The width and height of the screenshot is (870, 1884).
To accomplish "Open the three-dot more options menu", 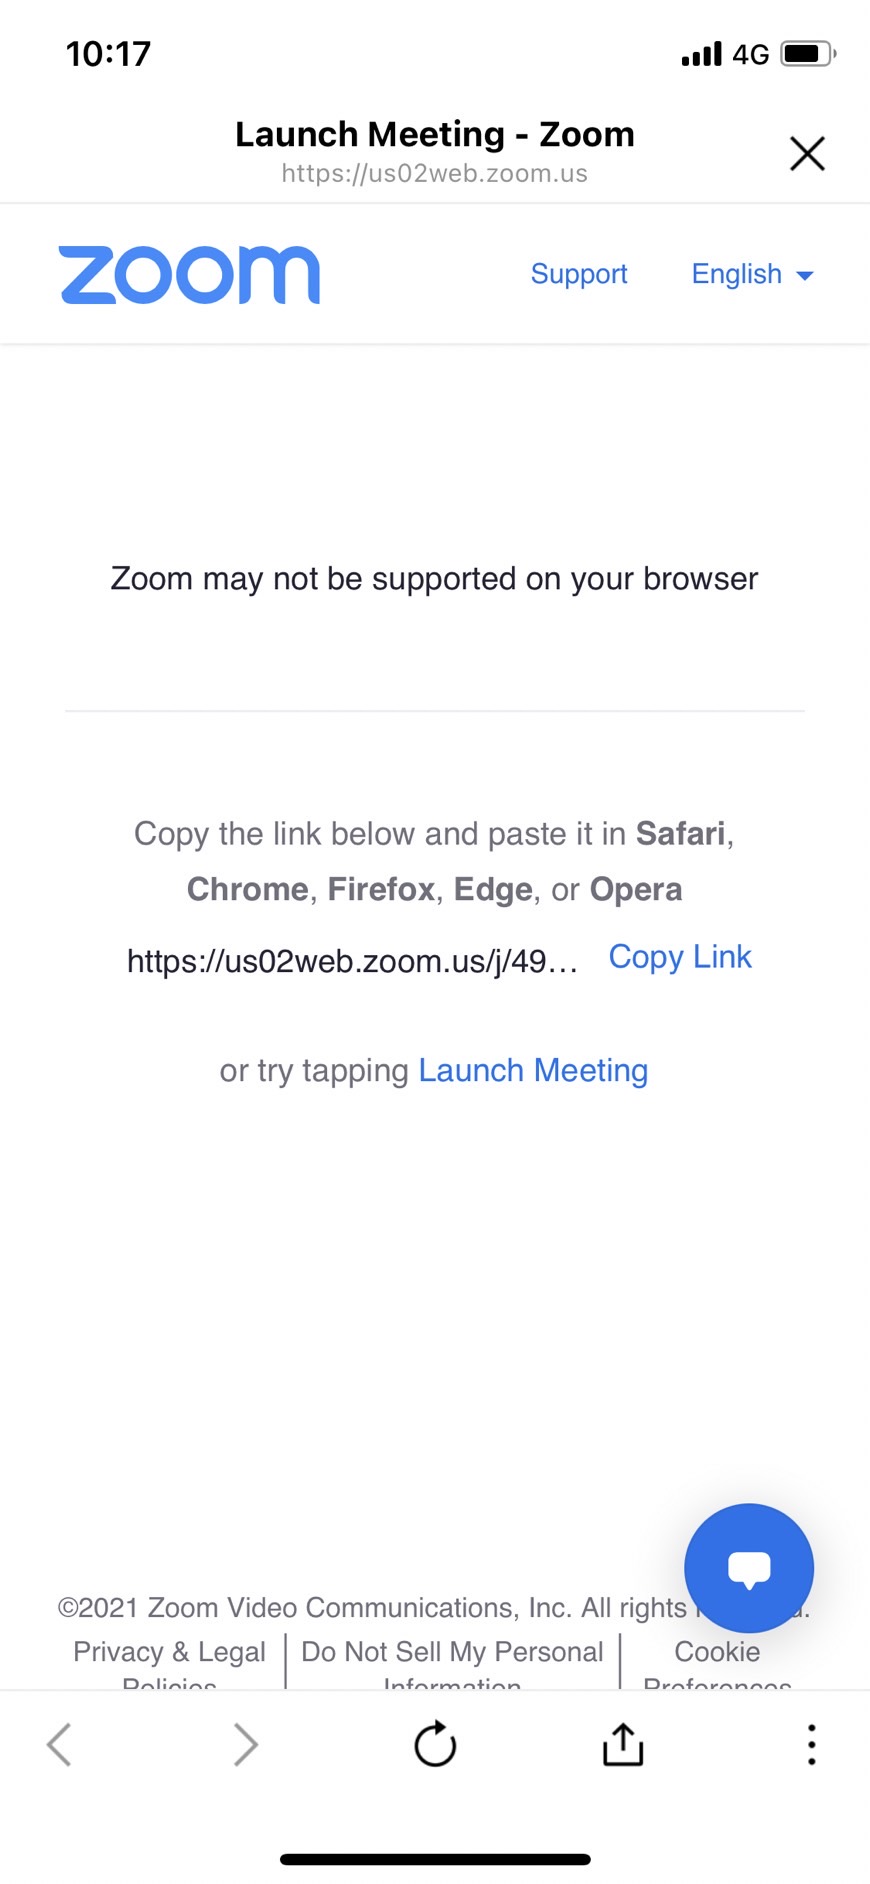I will pyautogui.click(x=811, y=1744).
